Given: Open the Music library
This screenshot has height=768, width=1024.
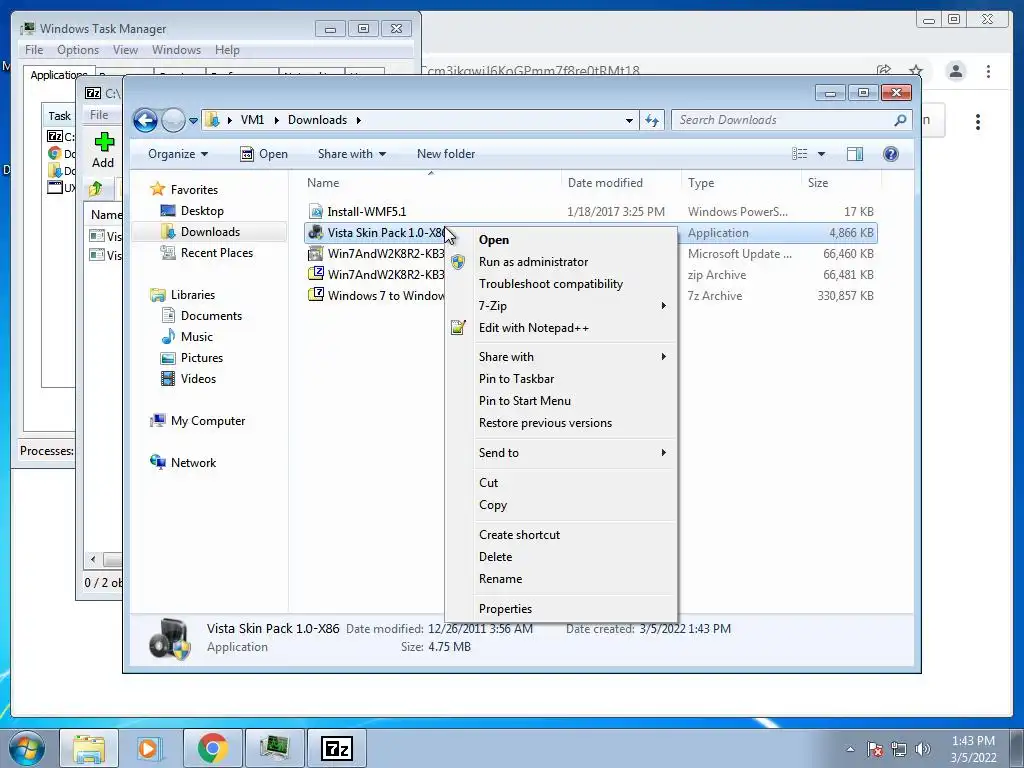Looking at the screenshot, I should 187,336.
